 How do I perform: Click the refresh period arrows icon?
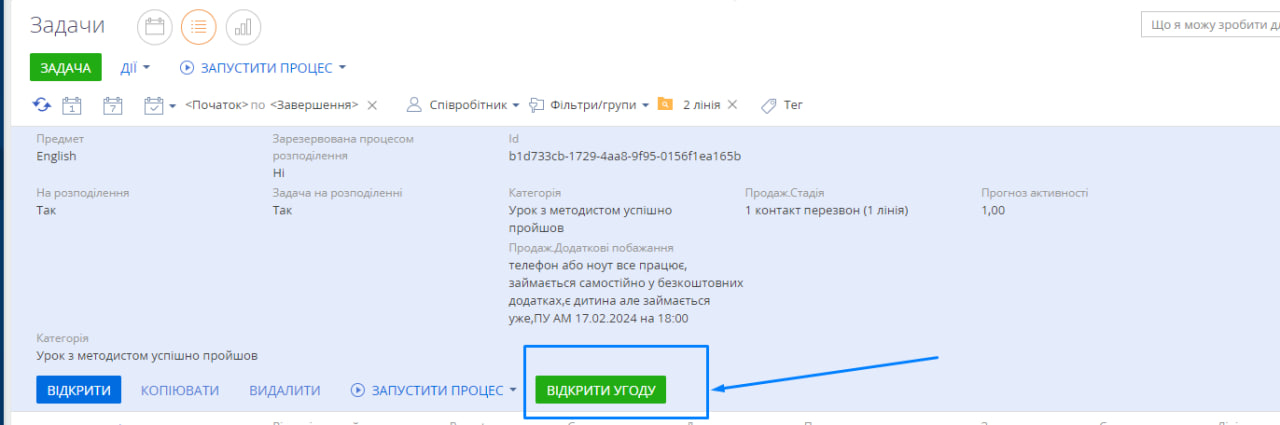(x=41, y=104)
